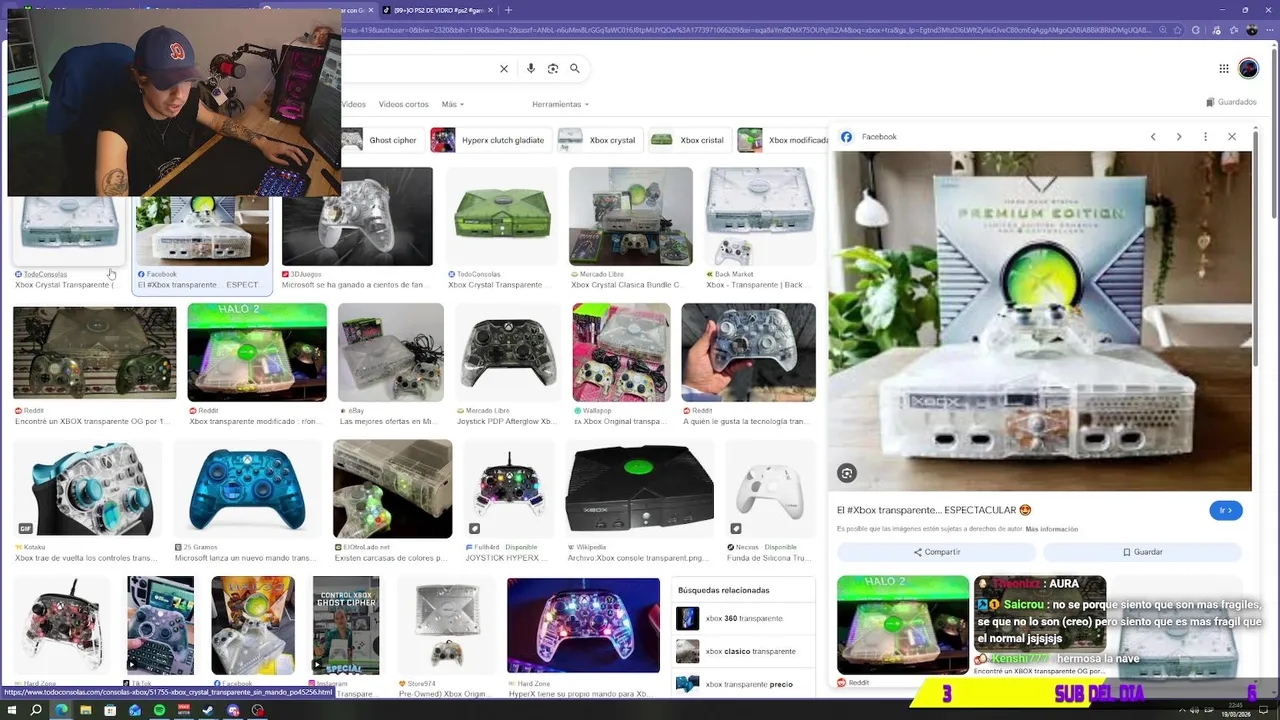The height and width of the screenshot is (720, 1280).
Task: Open Microsoft Edge from the taskbar
Action: click(x=61, y=710)
